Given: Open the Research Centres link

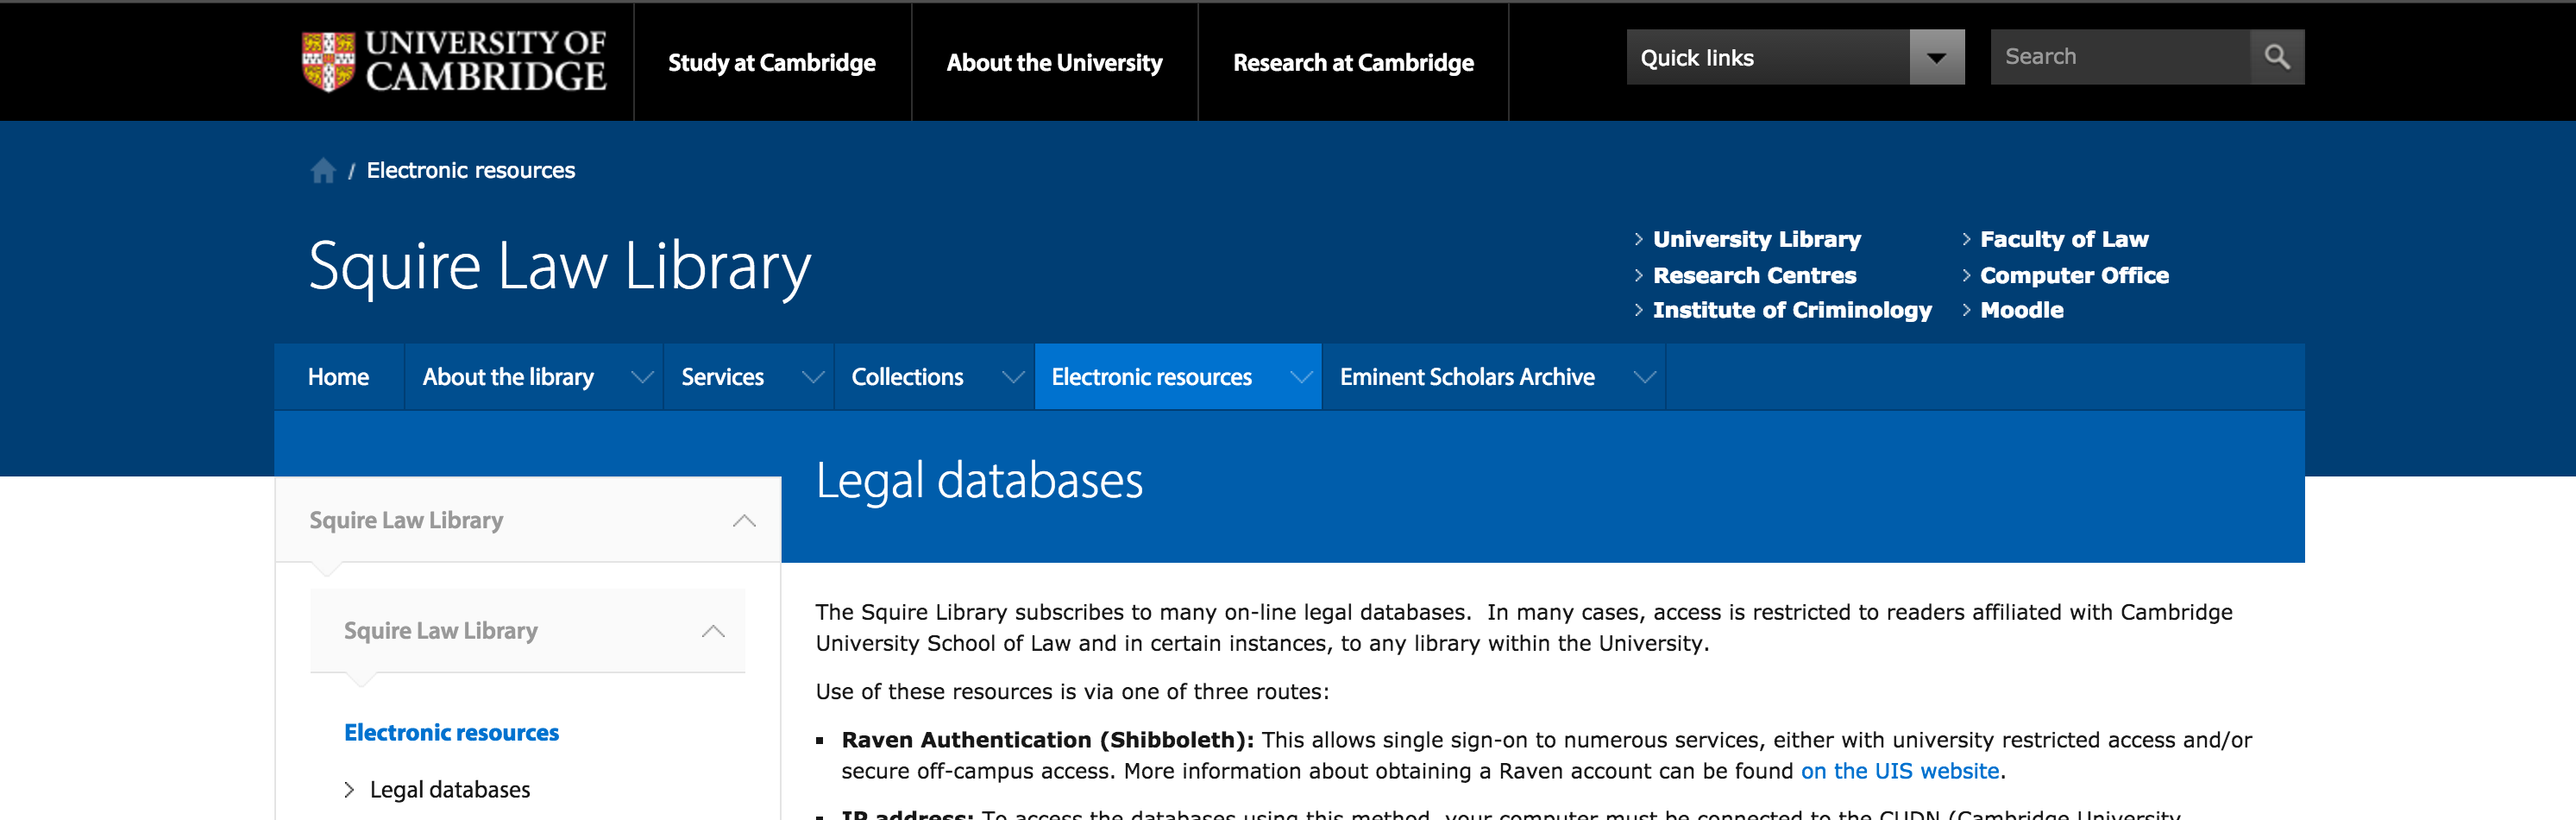Looking at the screenshot, I should click(1754, 276).
